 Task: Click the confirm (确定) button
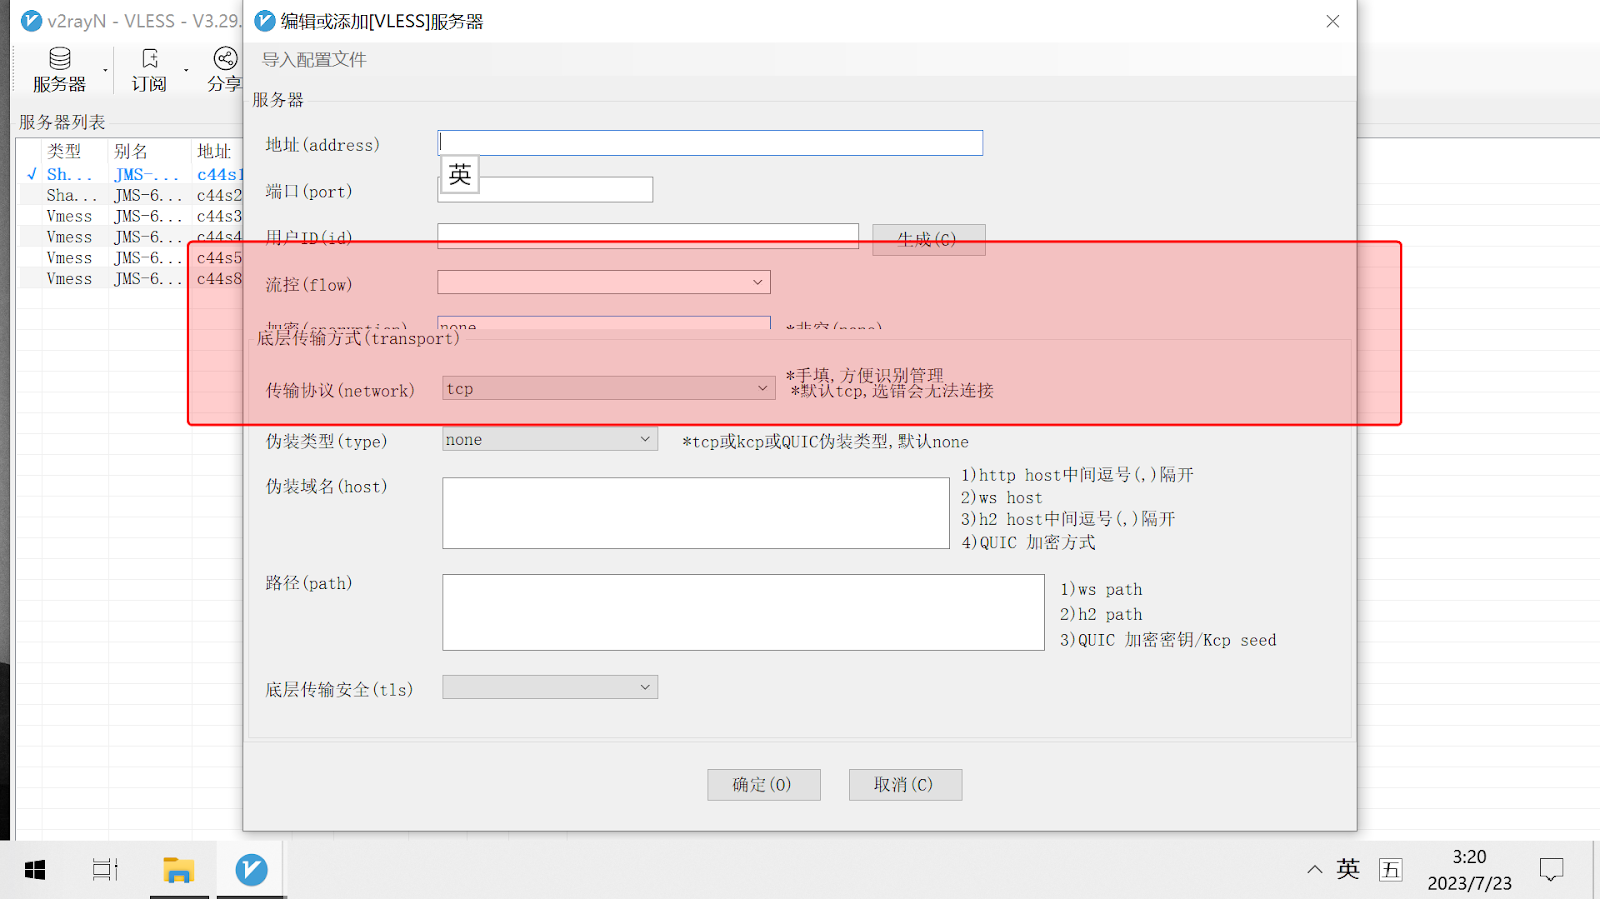[763, 785]
